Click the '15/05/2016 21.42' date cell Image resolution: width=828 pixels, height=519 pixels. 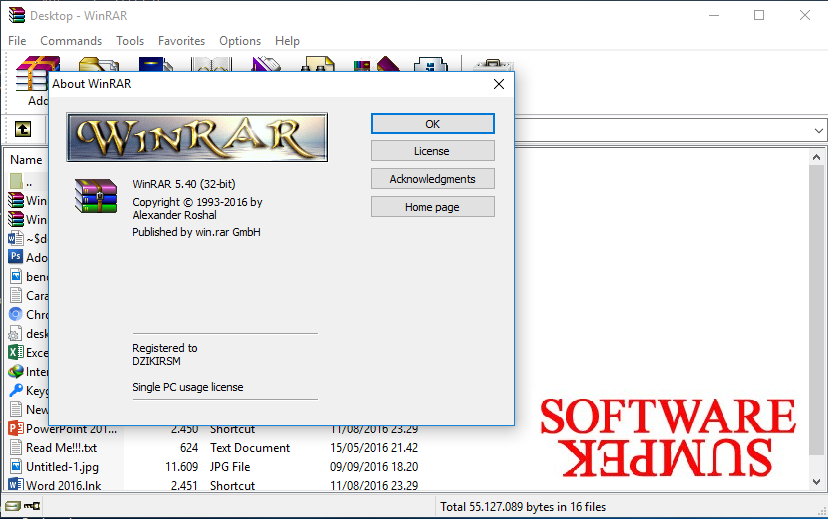[x=374, y=448]
